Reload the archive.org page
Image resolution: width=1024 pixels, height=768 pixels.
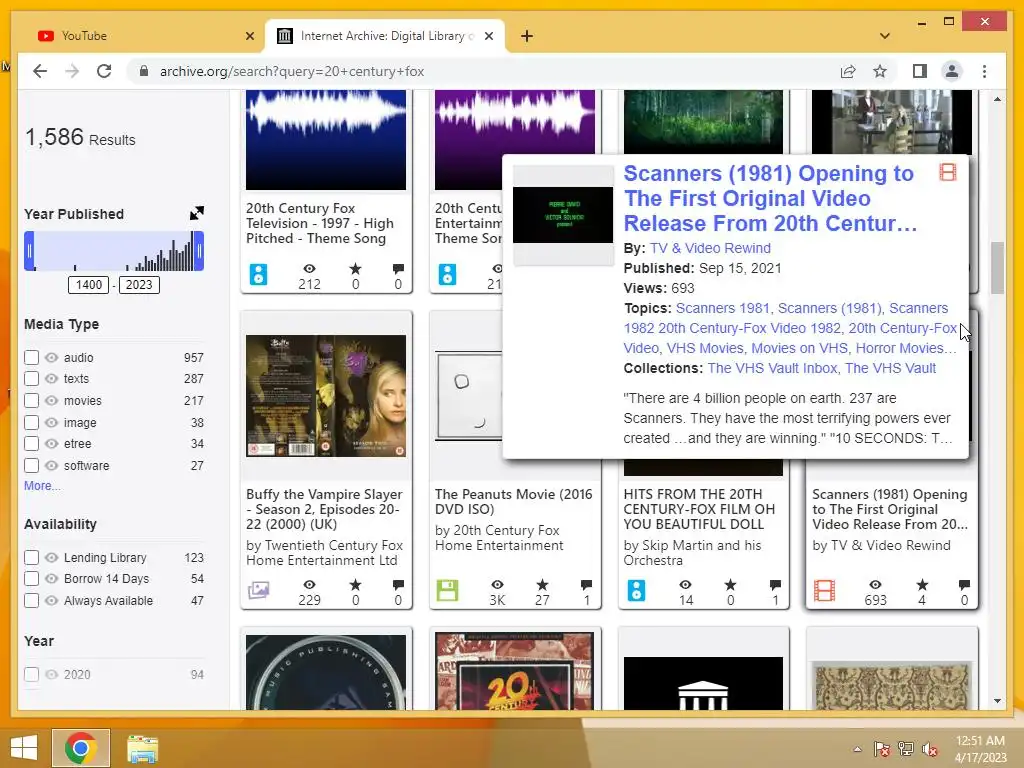coord(104,71)
